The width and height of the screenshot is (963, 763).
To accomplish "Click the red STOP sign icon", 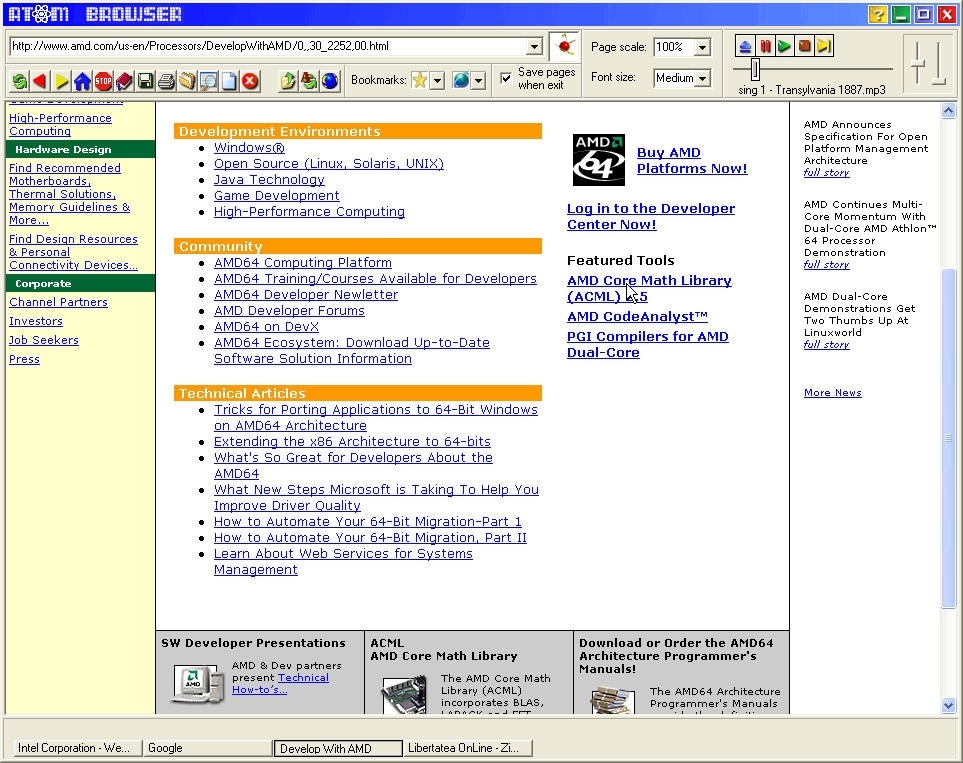I will tap(103, 81).
